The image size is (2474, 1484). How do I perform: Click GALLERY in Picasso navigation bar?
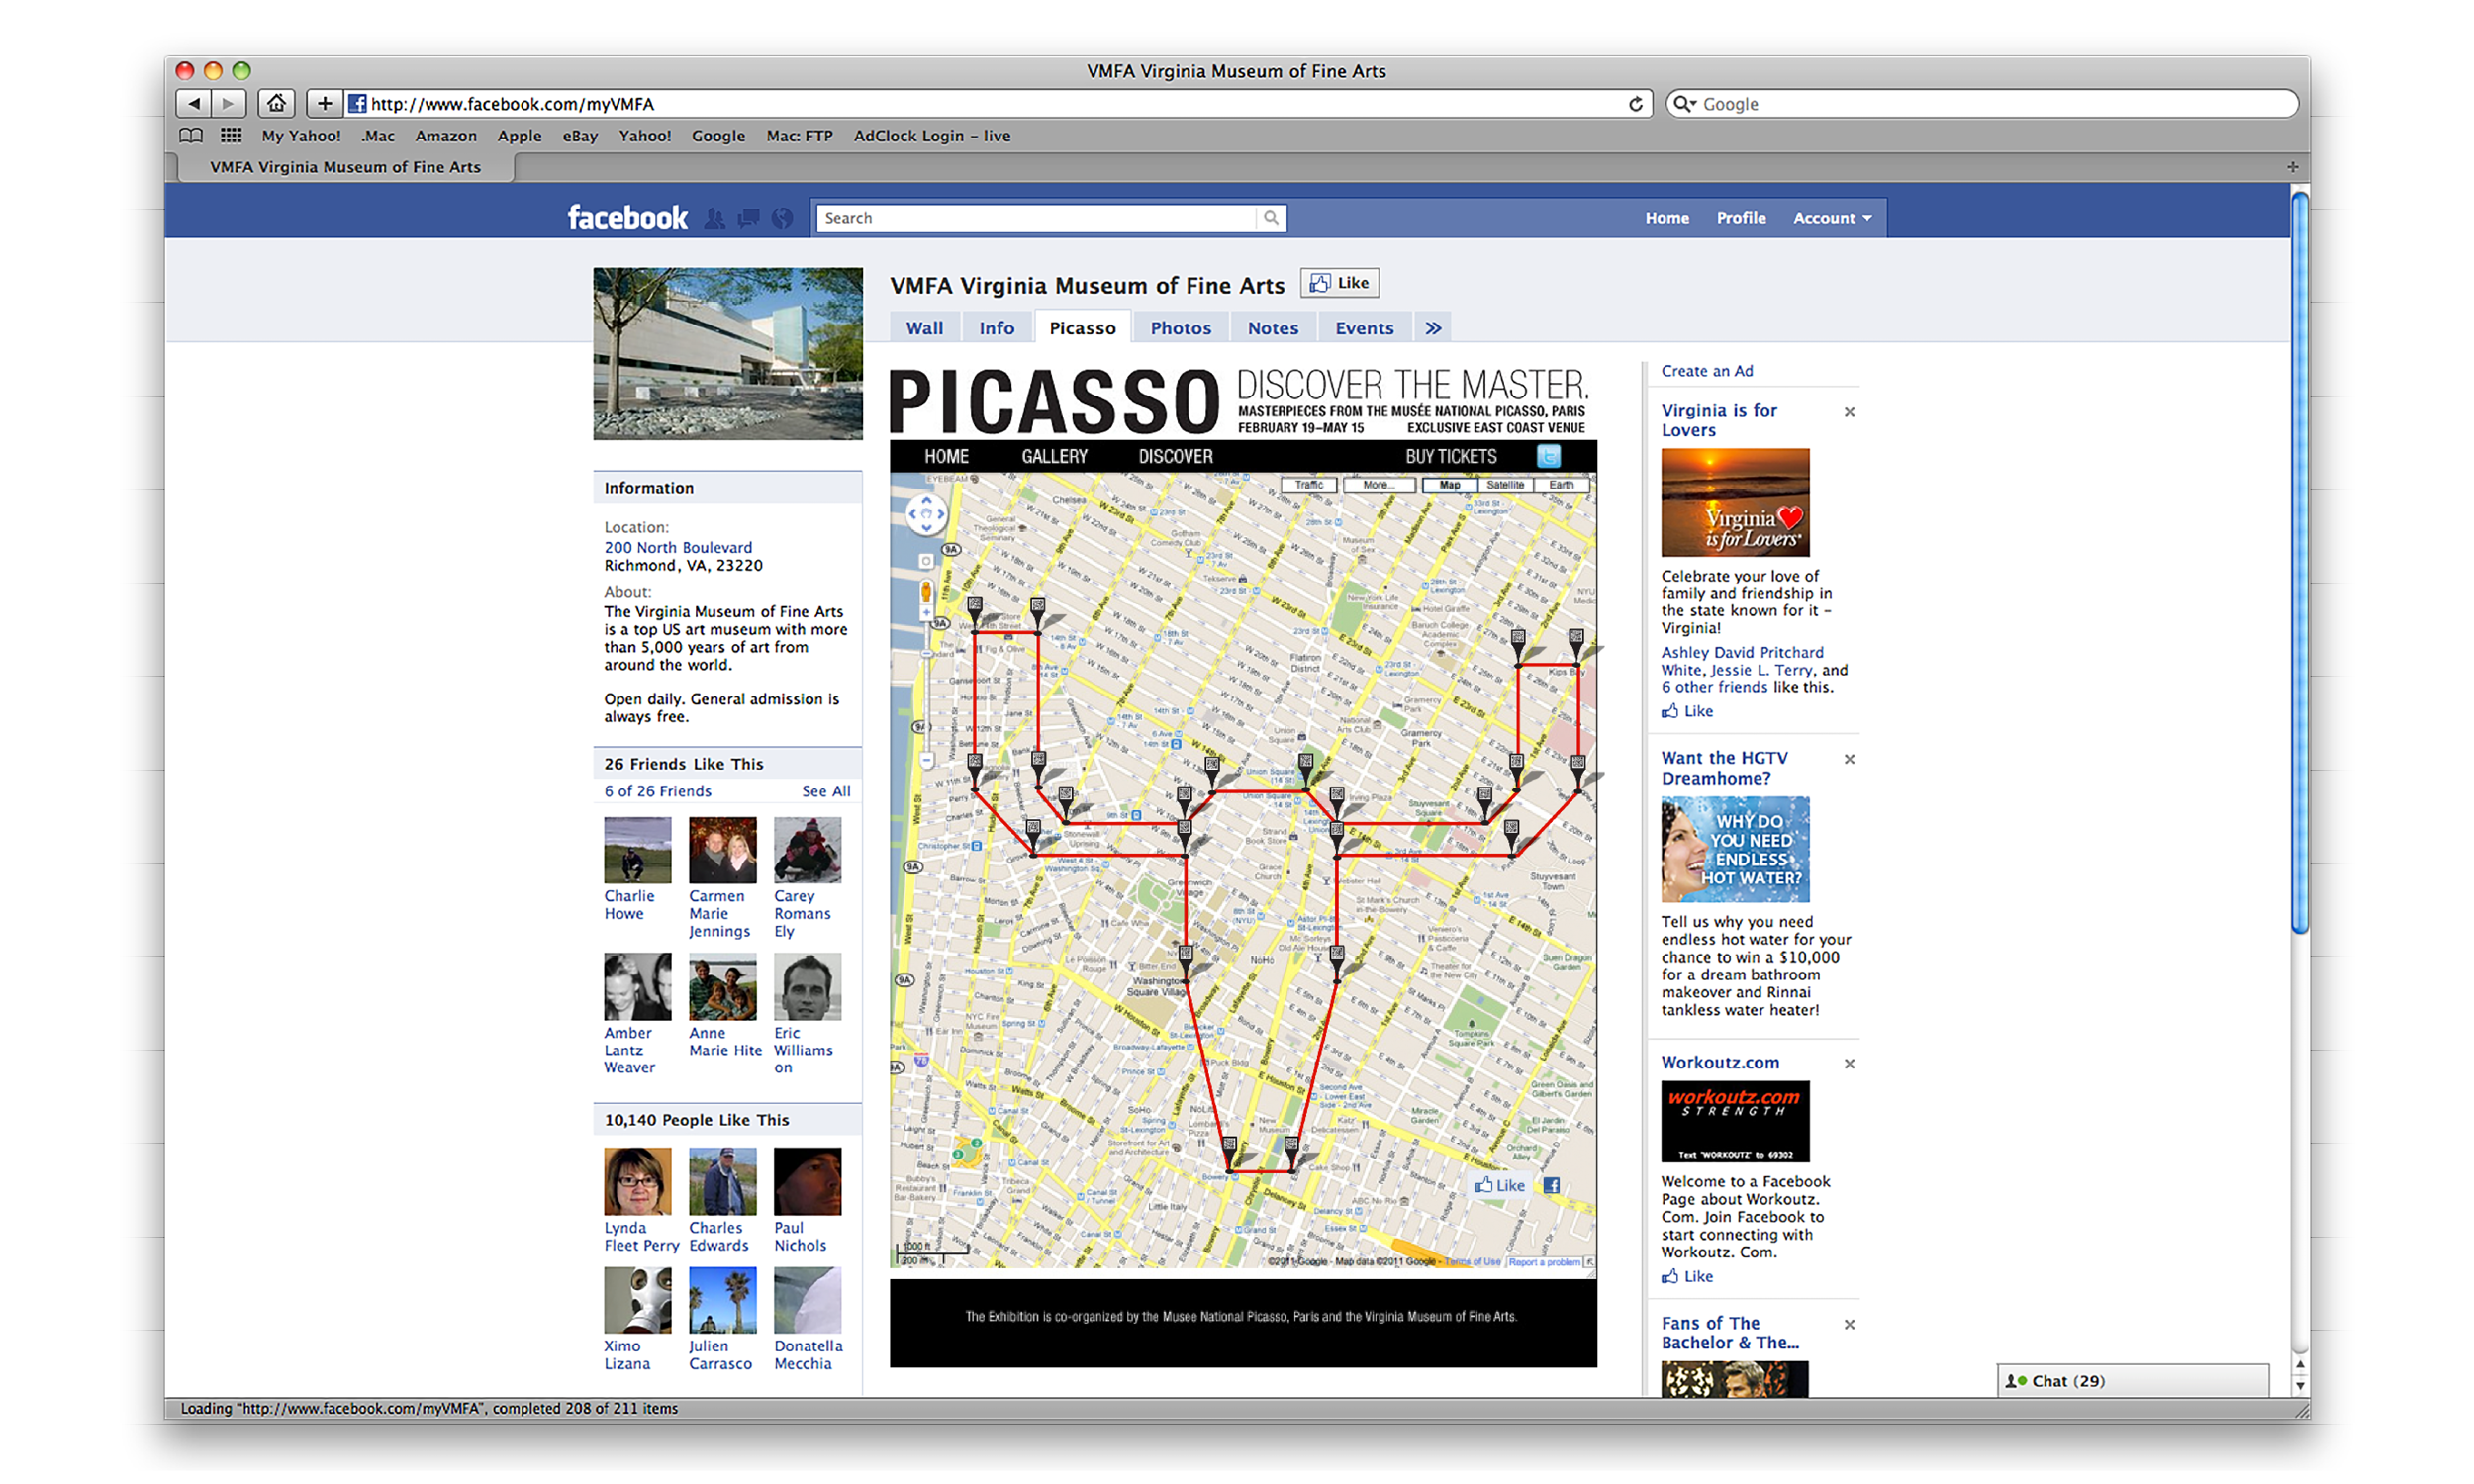(1054, 457)
